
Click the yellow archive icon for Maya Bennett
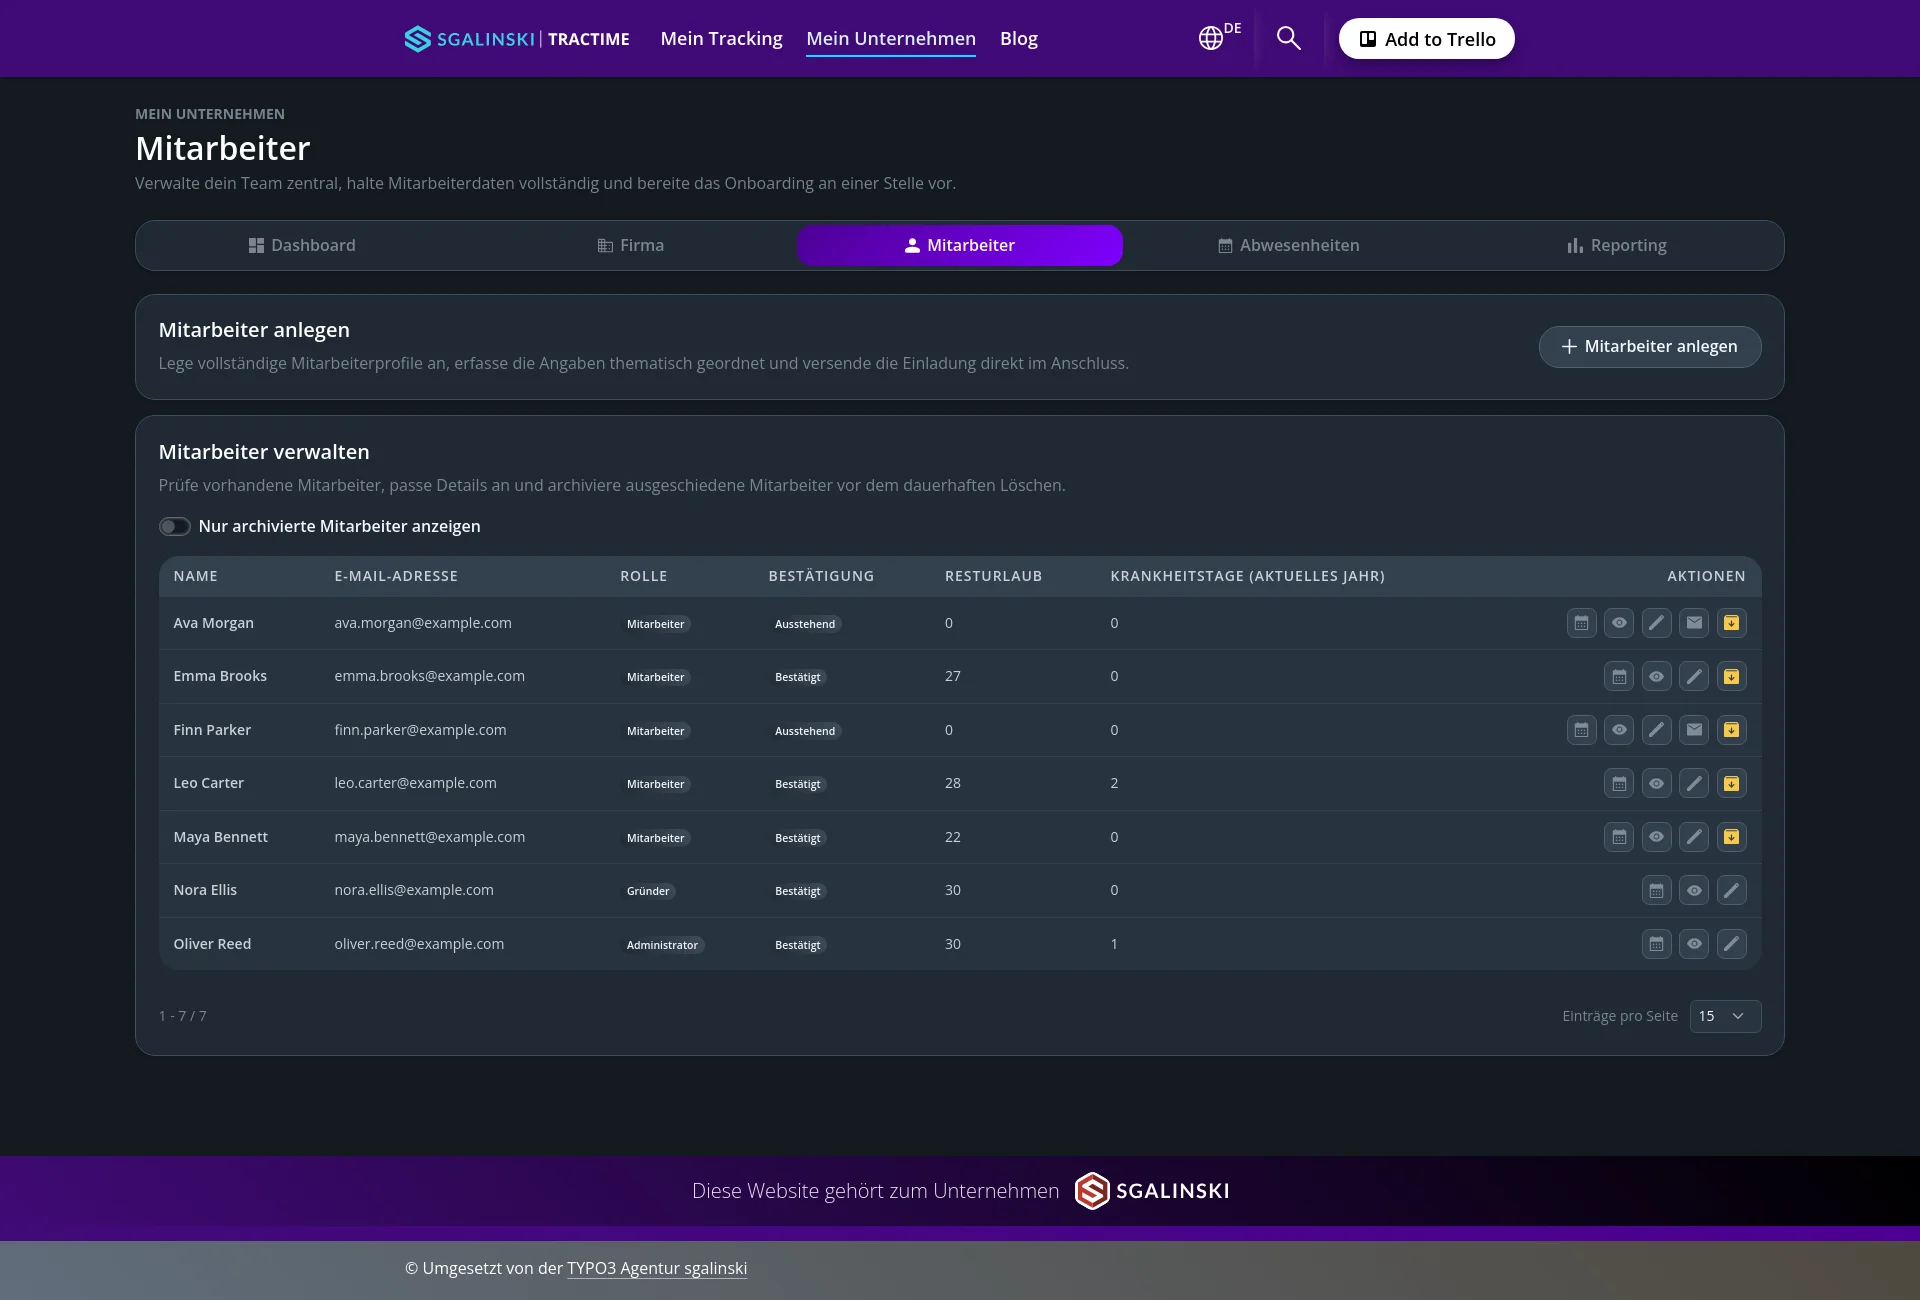(x=1731, y=837)
